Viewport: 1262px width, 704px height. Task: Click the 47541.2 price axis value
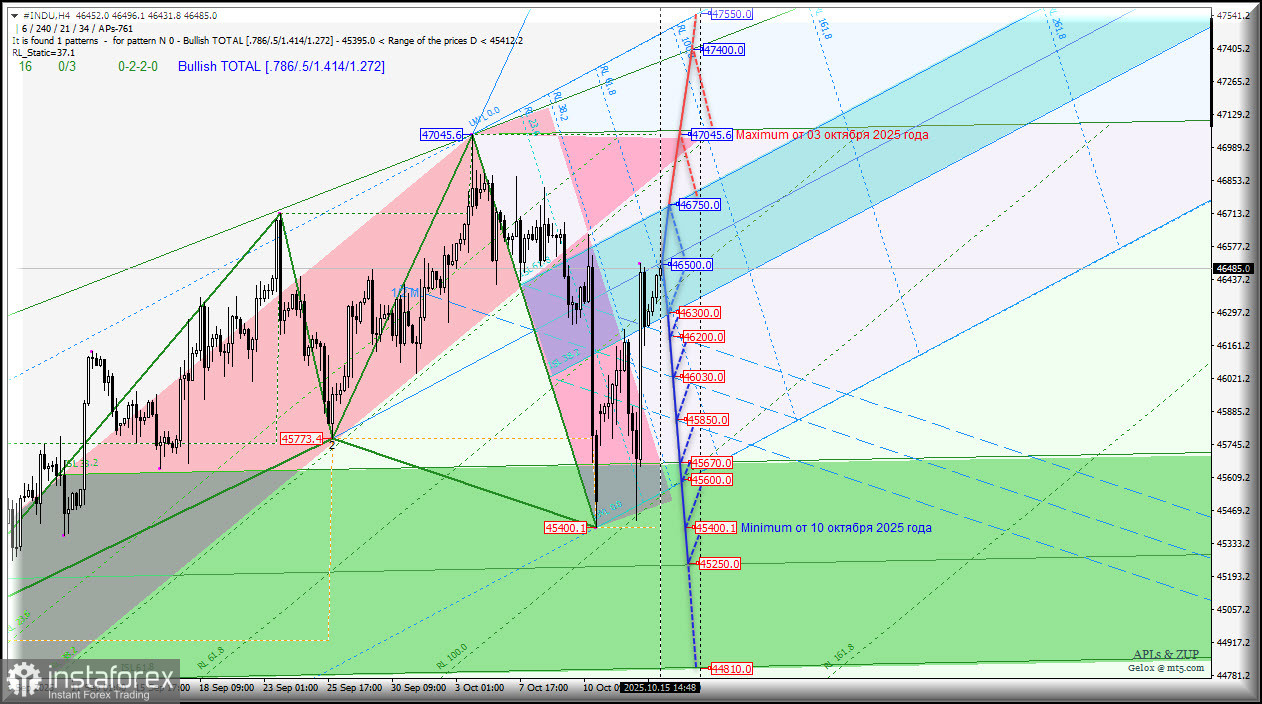click(1232, 15)
